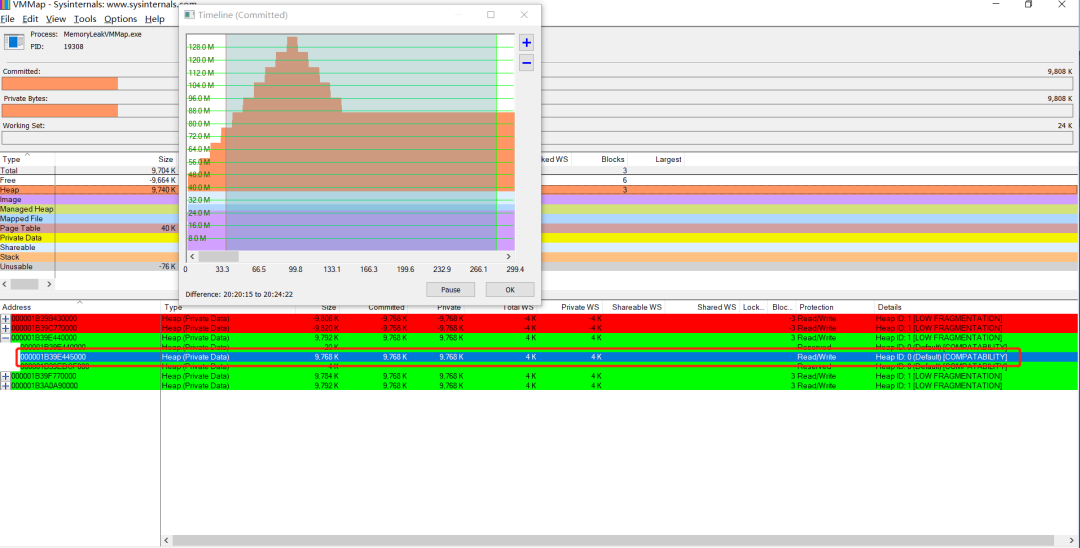Viewport: 1080px width, 548px height.
Task: Pause the timeline capture
Action: coord(450,290)
